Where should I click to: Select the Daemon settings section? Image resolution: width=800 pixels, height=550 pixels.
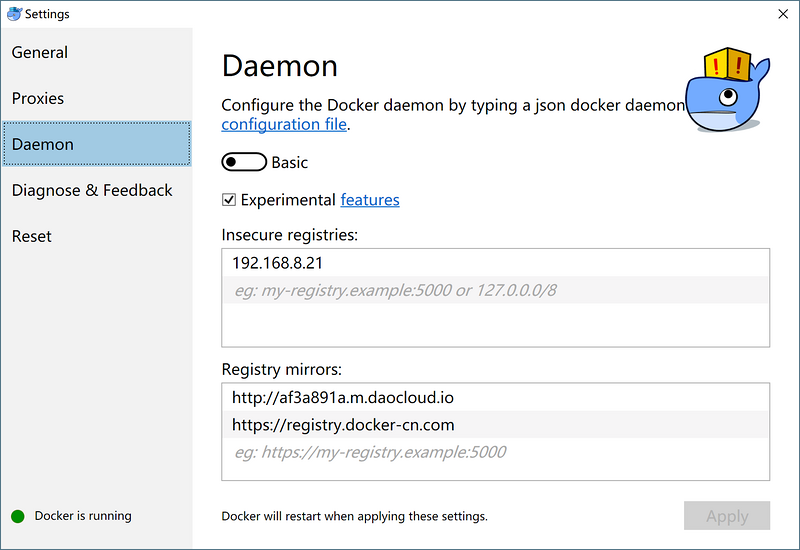tap(96, 144)
